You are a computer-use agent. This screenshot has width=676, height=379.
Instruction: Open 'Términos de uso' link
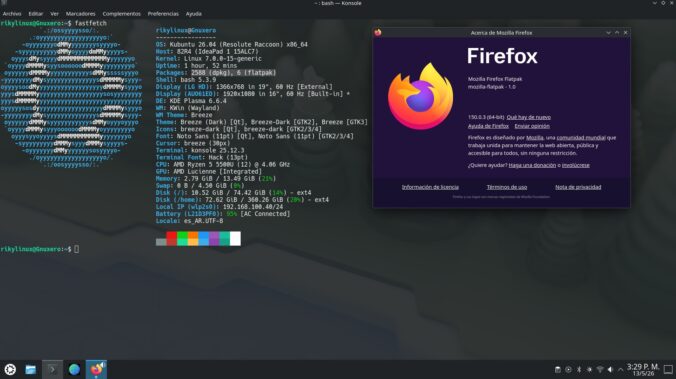tap(507, 187)
